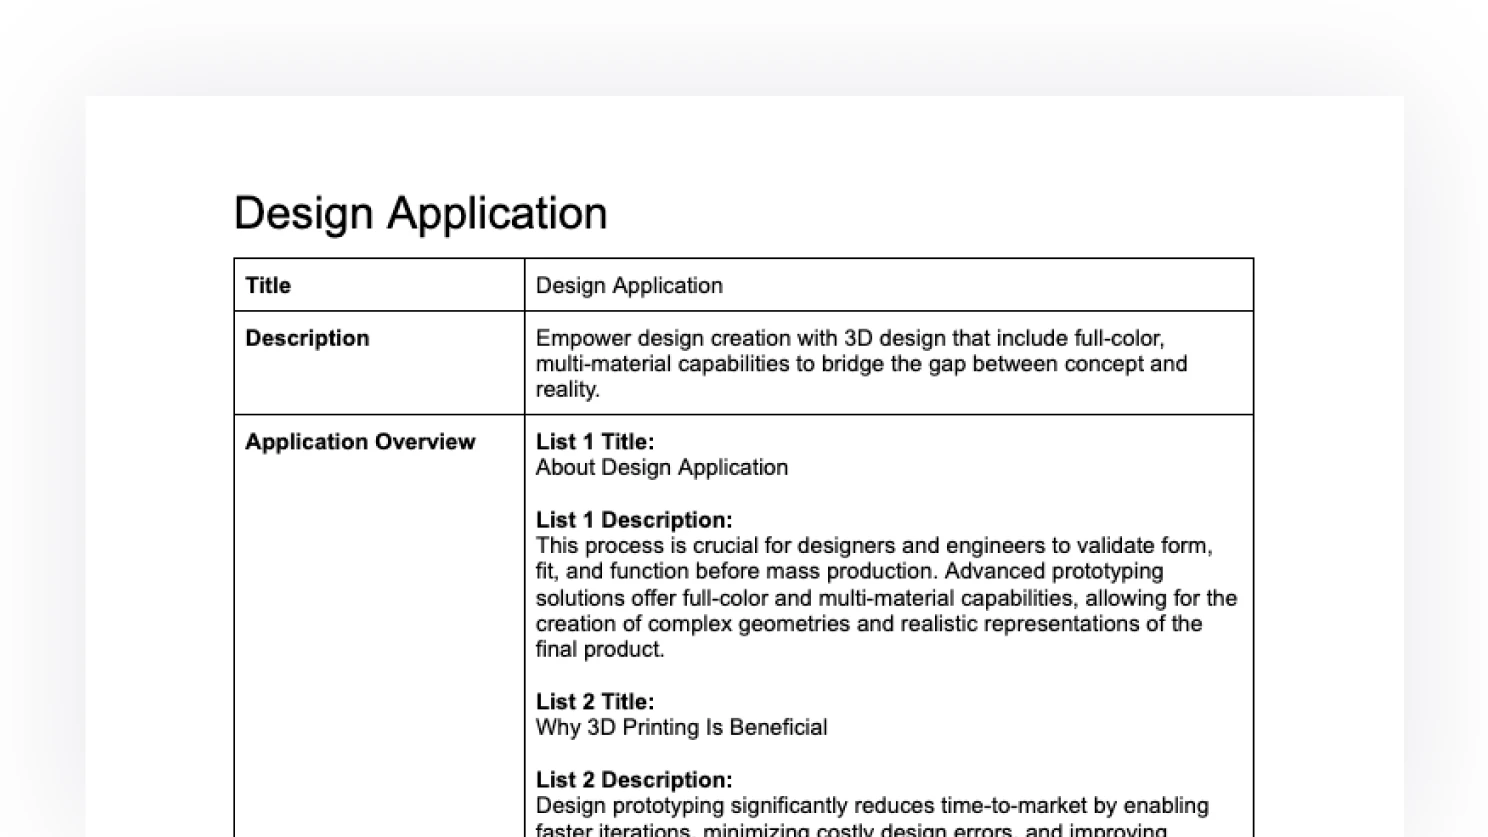Click the 'Empower design creation' description text
This screenshot has width=1488, height=837.
[x=861, y=364]
